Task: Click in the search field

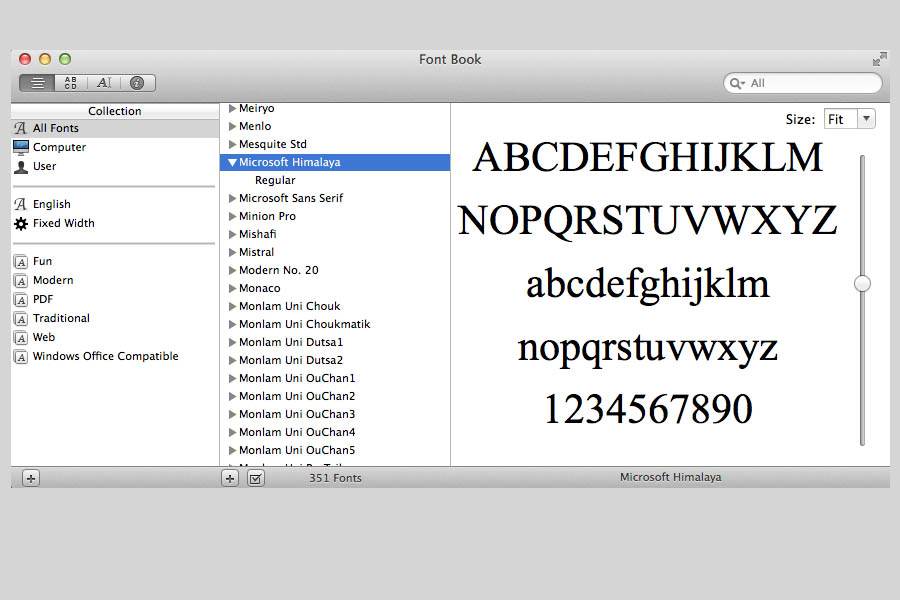Action: (x=802, y=83)
